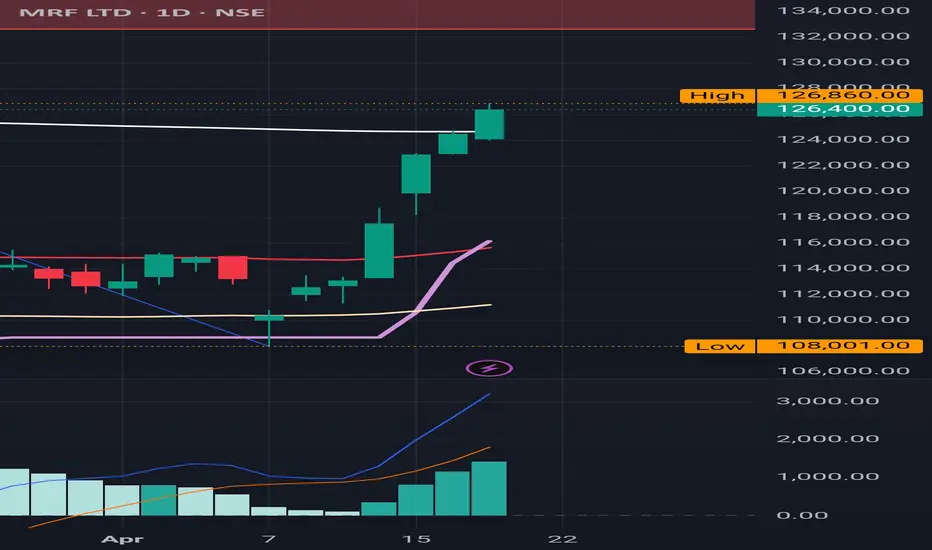932x550 pixels.
Task: Click the green 126,400.00 current price tag
Action: click(x=840, y=109)
